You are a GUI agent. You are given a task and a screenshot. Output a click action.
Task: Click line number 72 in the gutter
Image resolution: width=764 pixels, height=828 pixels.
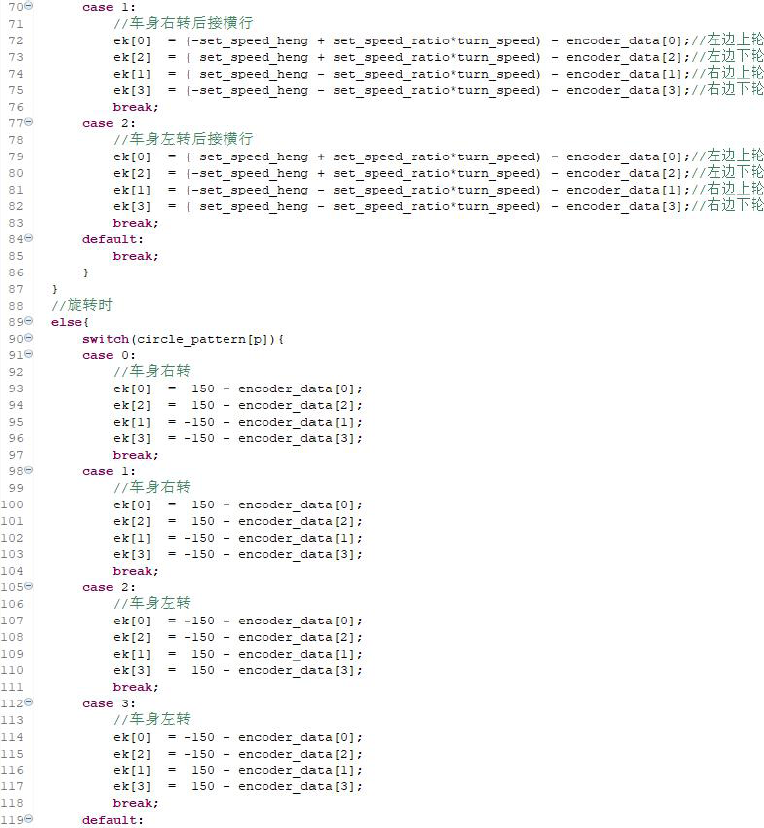point(16,41)
